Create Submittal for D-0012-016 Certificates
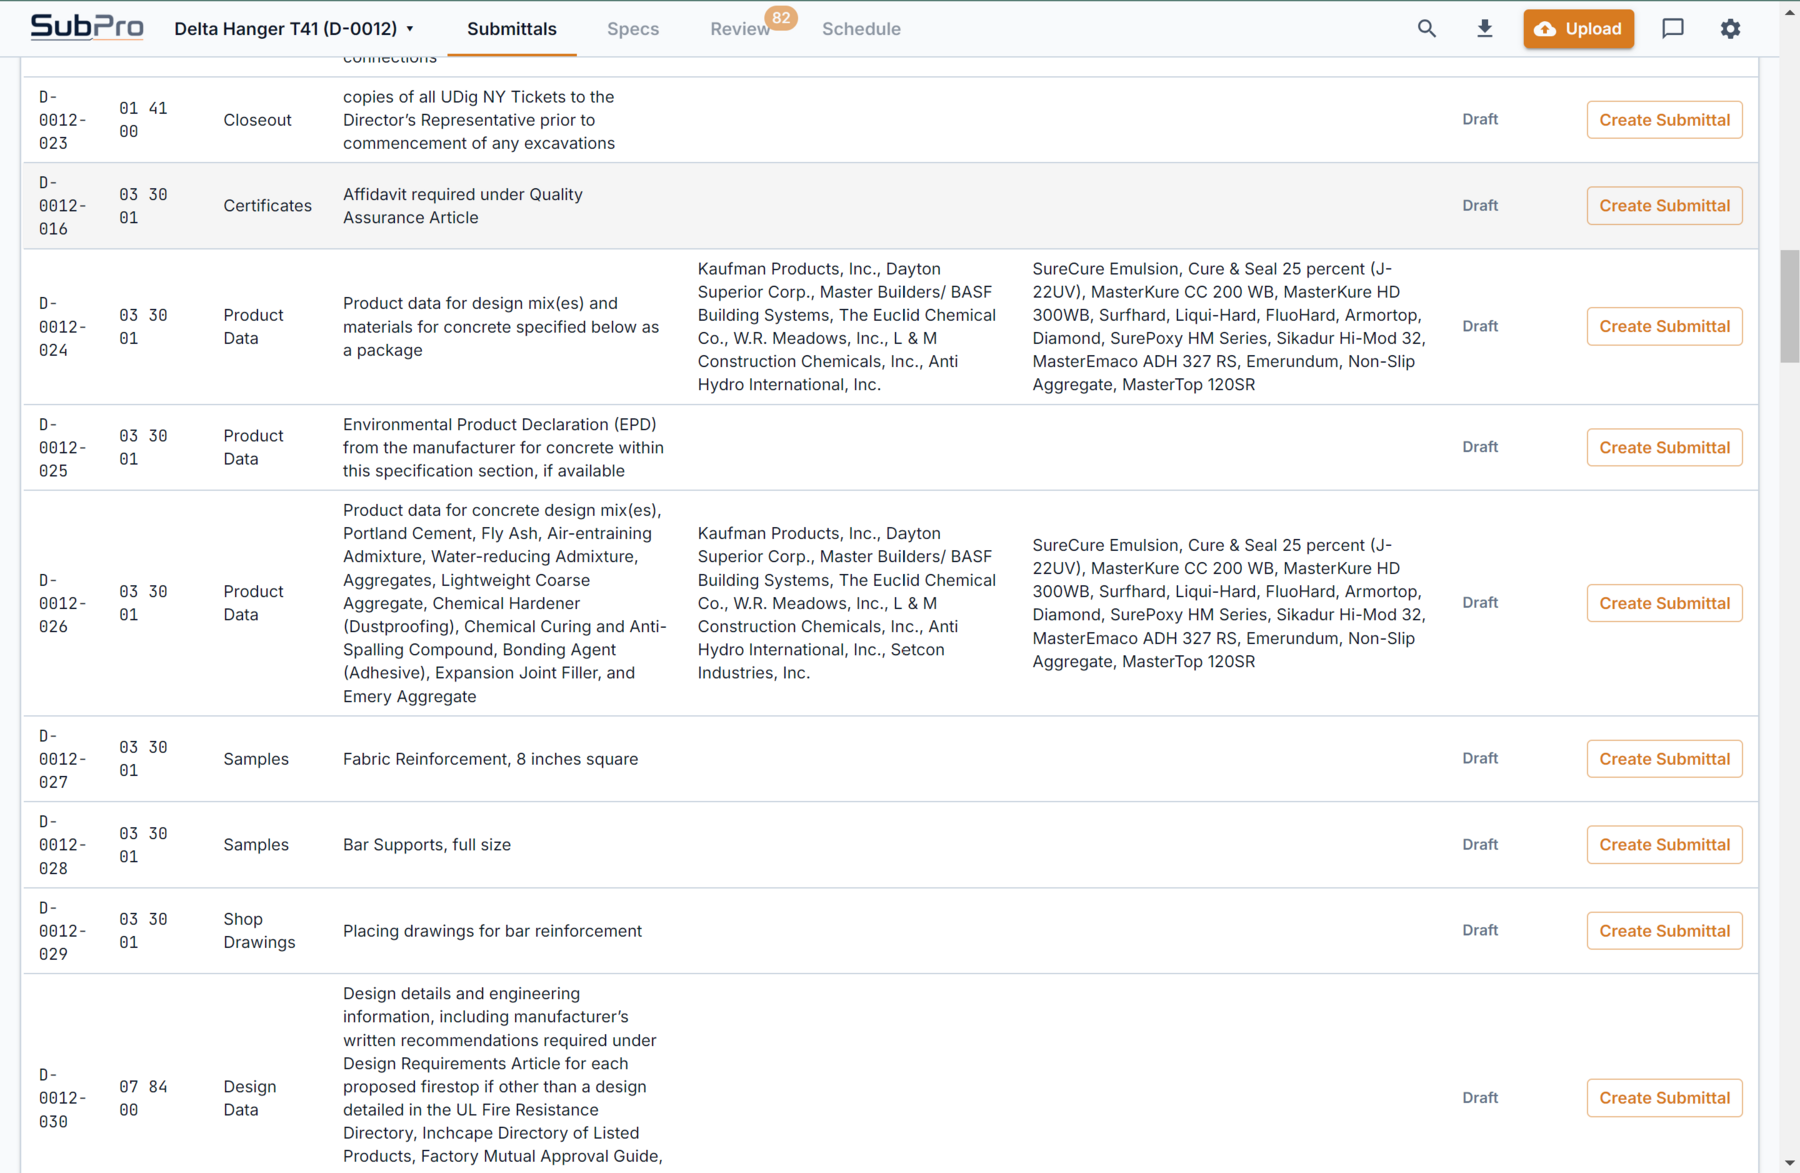This screenshot has height=1173, width=1800. click(1664, 206)
